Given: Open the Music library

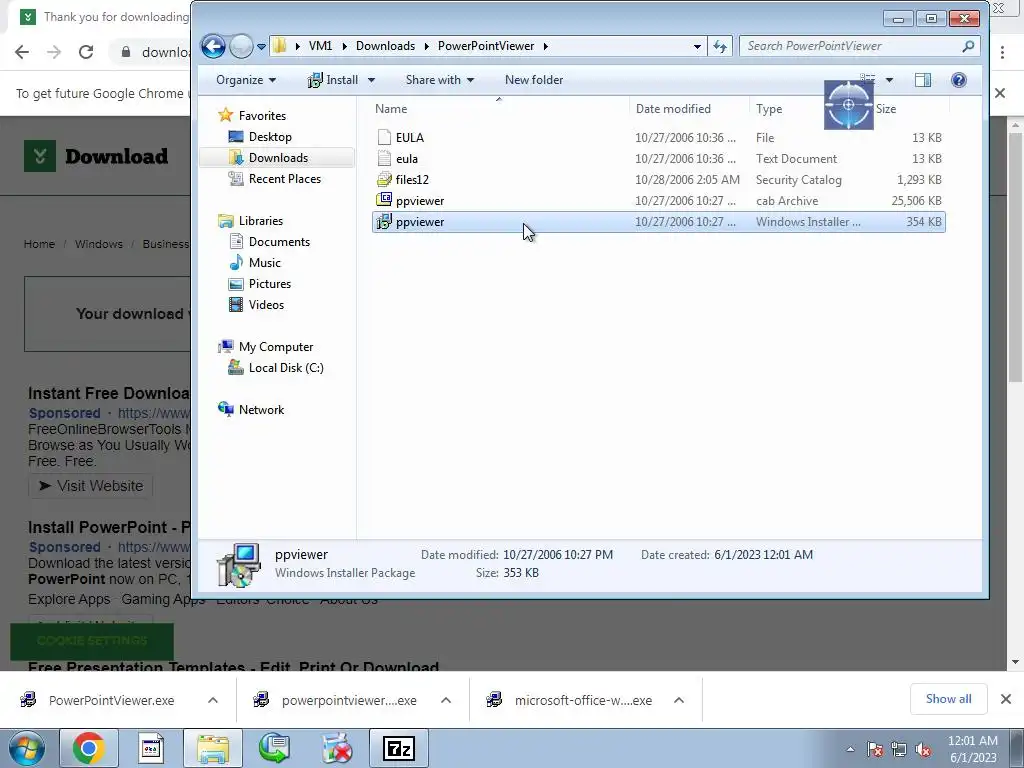Looking at the screenshot, I should pos(264,263).
